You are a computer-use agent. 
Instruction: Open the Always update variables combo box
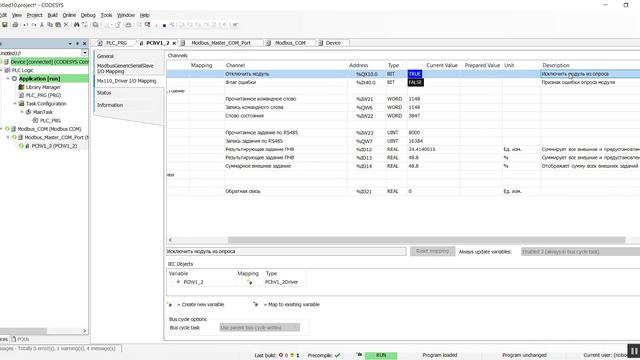(580, 251)
